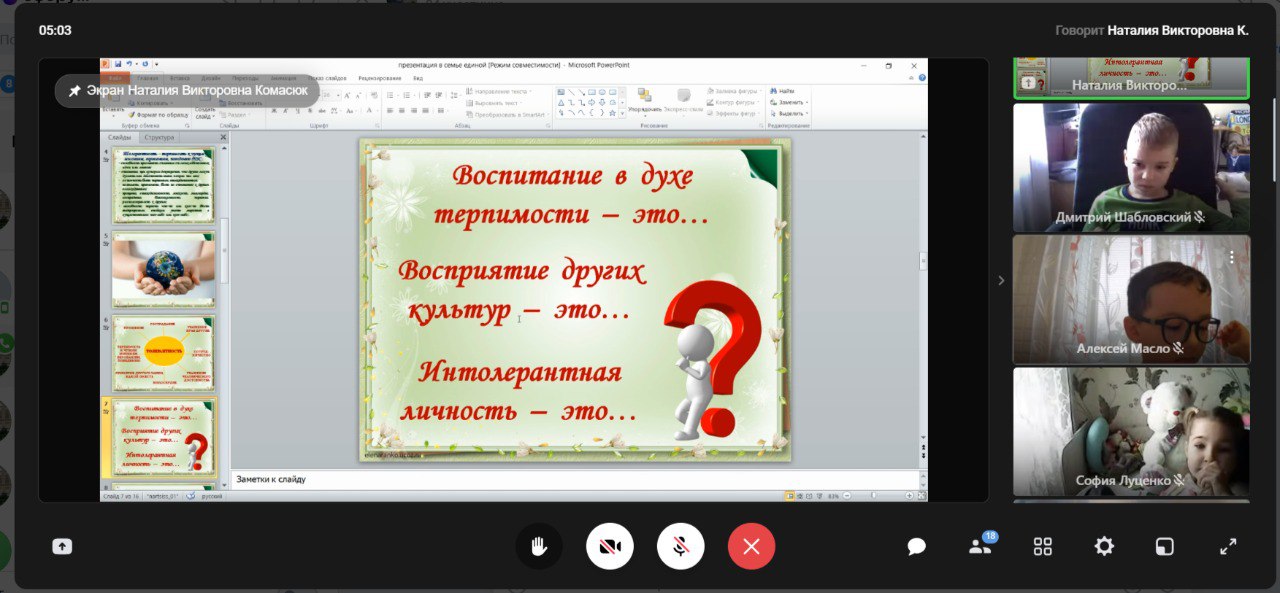This screenshot has height=593, width=1280.
Task: Click the Формат по образцу button
Action: (159, 115)
